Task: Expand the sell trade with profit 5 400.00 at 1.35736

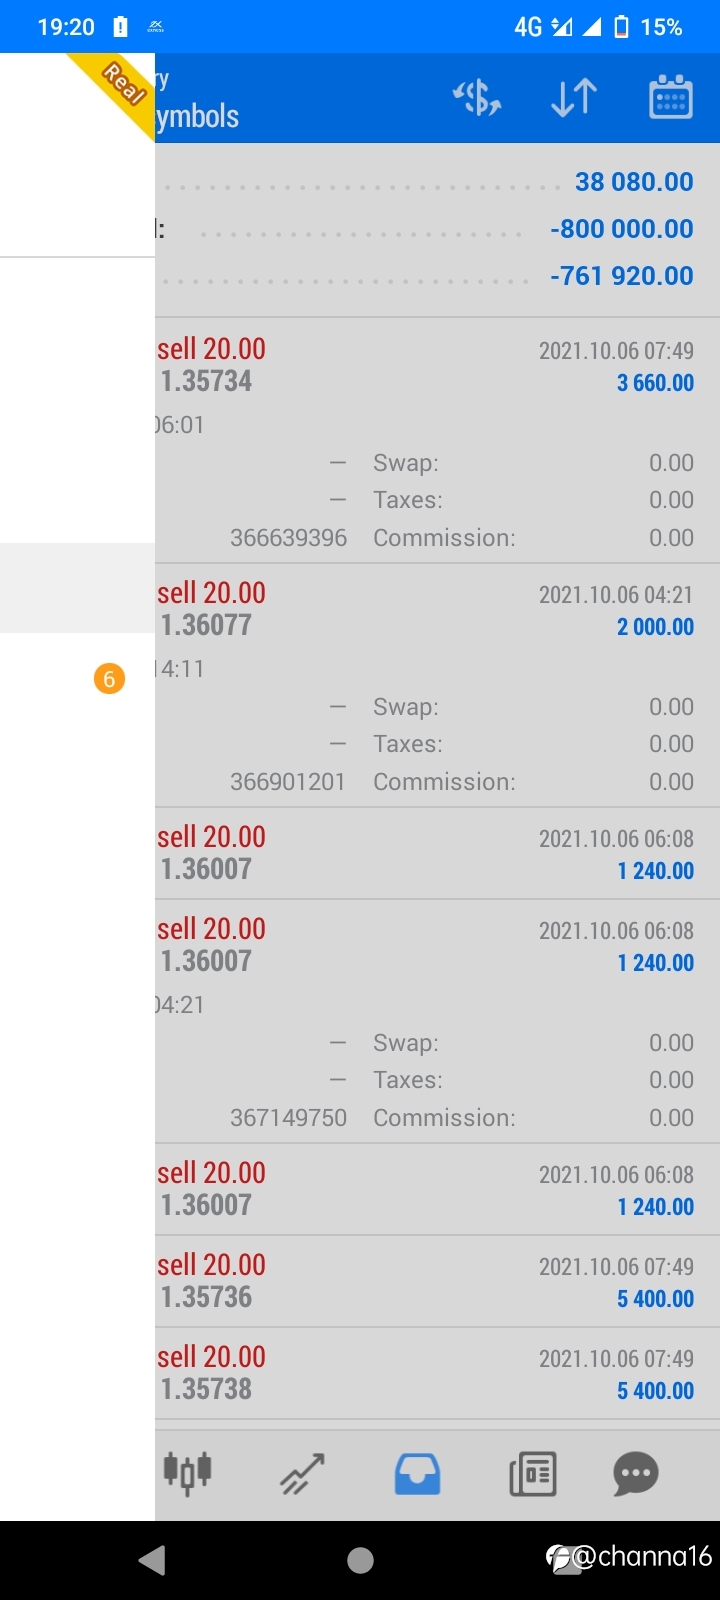Action: point(437,1281)
